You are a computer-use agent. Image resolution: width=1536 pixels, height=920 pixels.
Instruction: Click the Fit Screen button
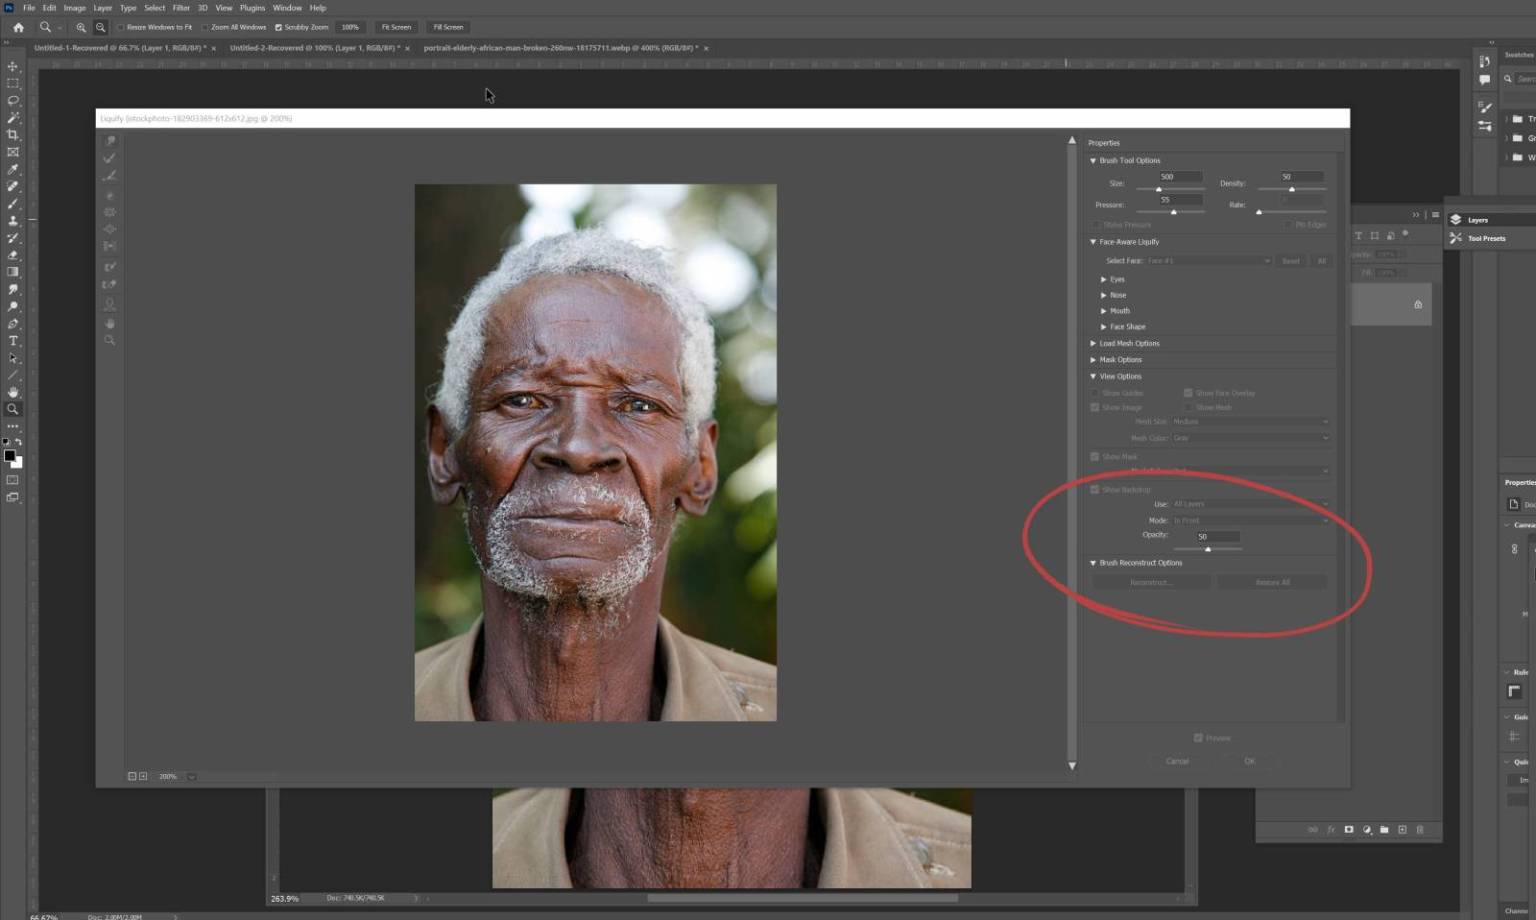tap(396, 27)
